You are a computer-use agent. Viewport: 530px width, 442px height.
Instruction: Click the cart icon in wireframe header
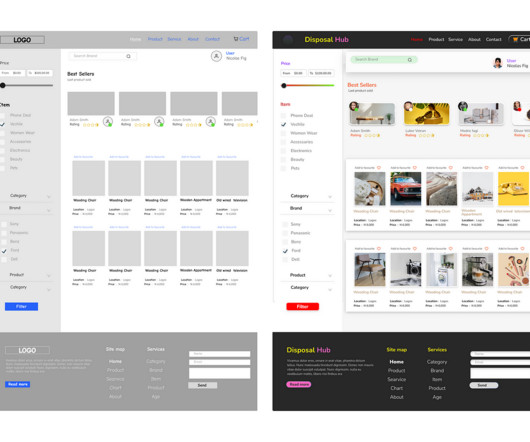click(x=236, y=39)
